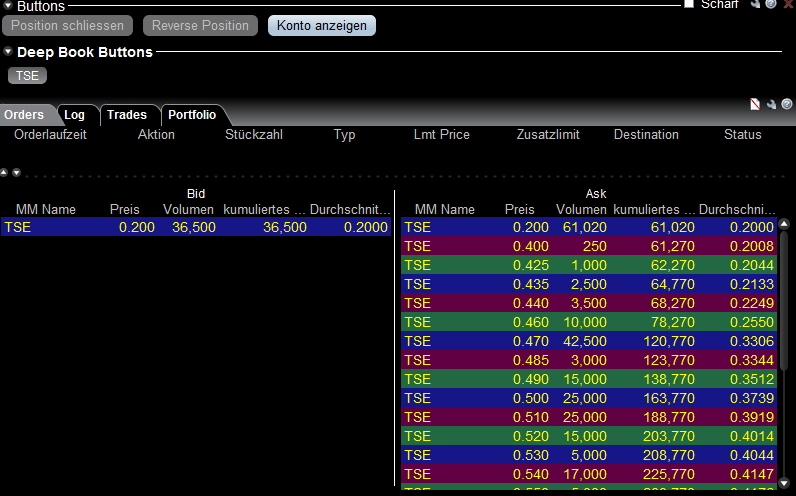Click the down arrow splitter above the book
This screenshot has width=796, height=496.
point(16,173)
